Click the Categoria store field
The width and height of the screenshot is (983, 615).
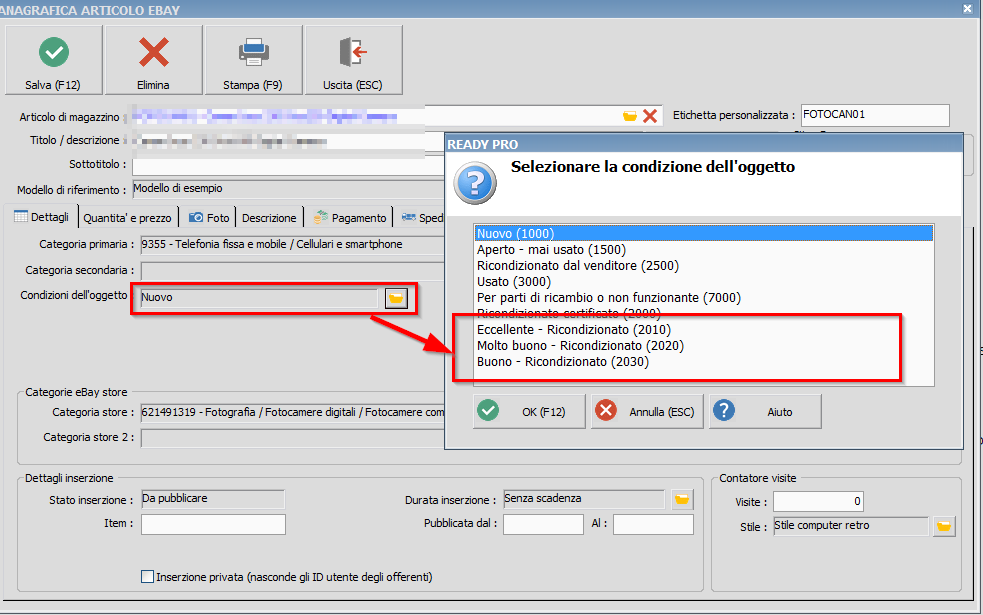pos(293,413)
